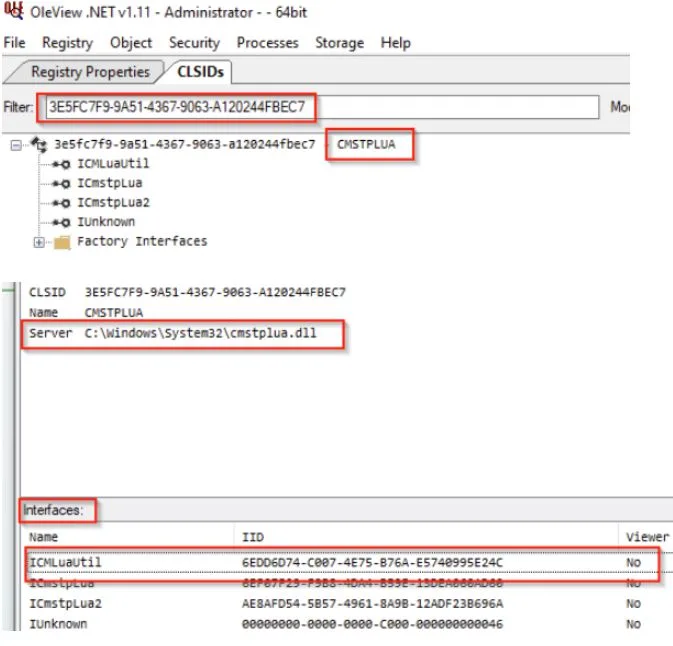
Task: Open the Object menu
Action: pyautogui.click(x=131, y=42)
